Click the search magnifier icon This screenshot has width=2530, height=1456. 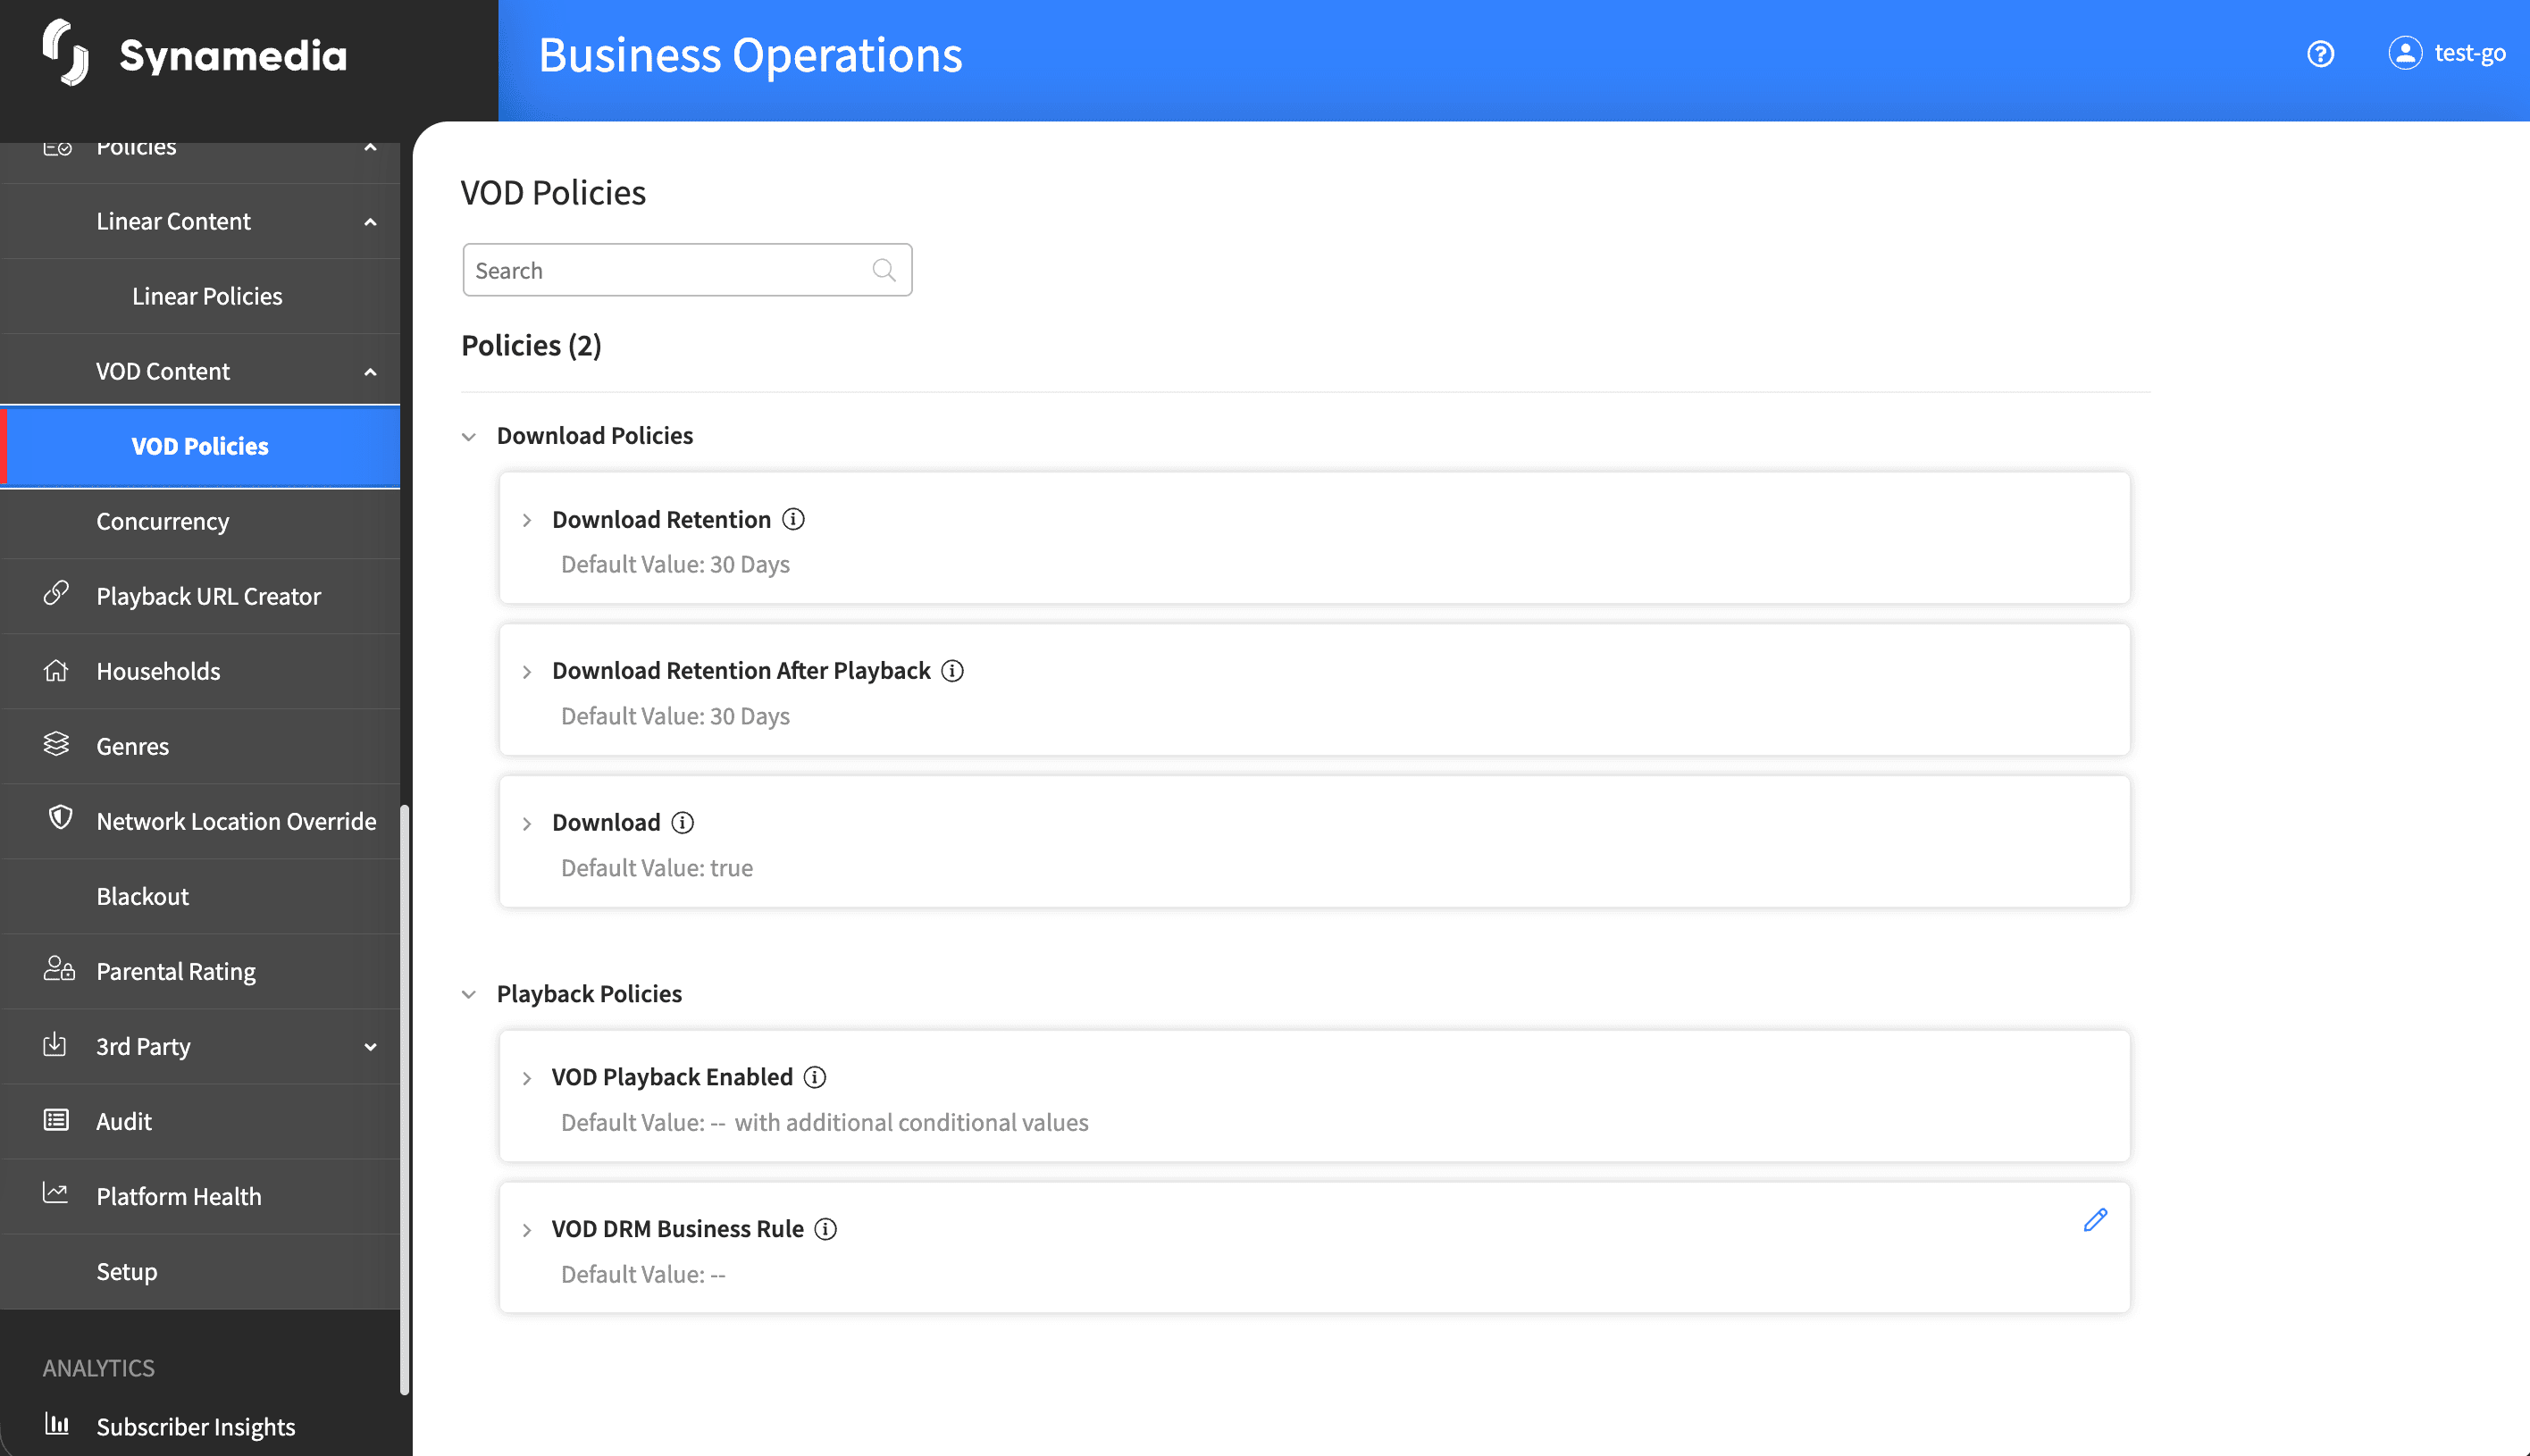tap(883, 270)
